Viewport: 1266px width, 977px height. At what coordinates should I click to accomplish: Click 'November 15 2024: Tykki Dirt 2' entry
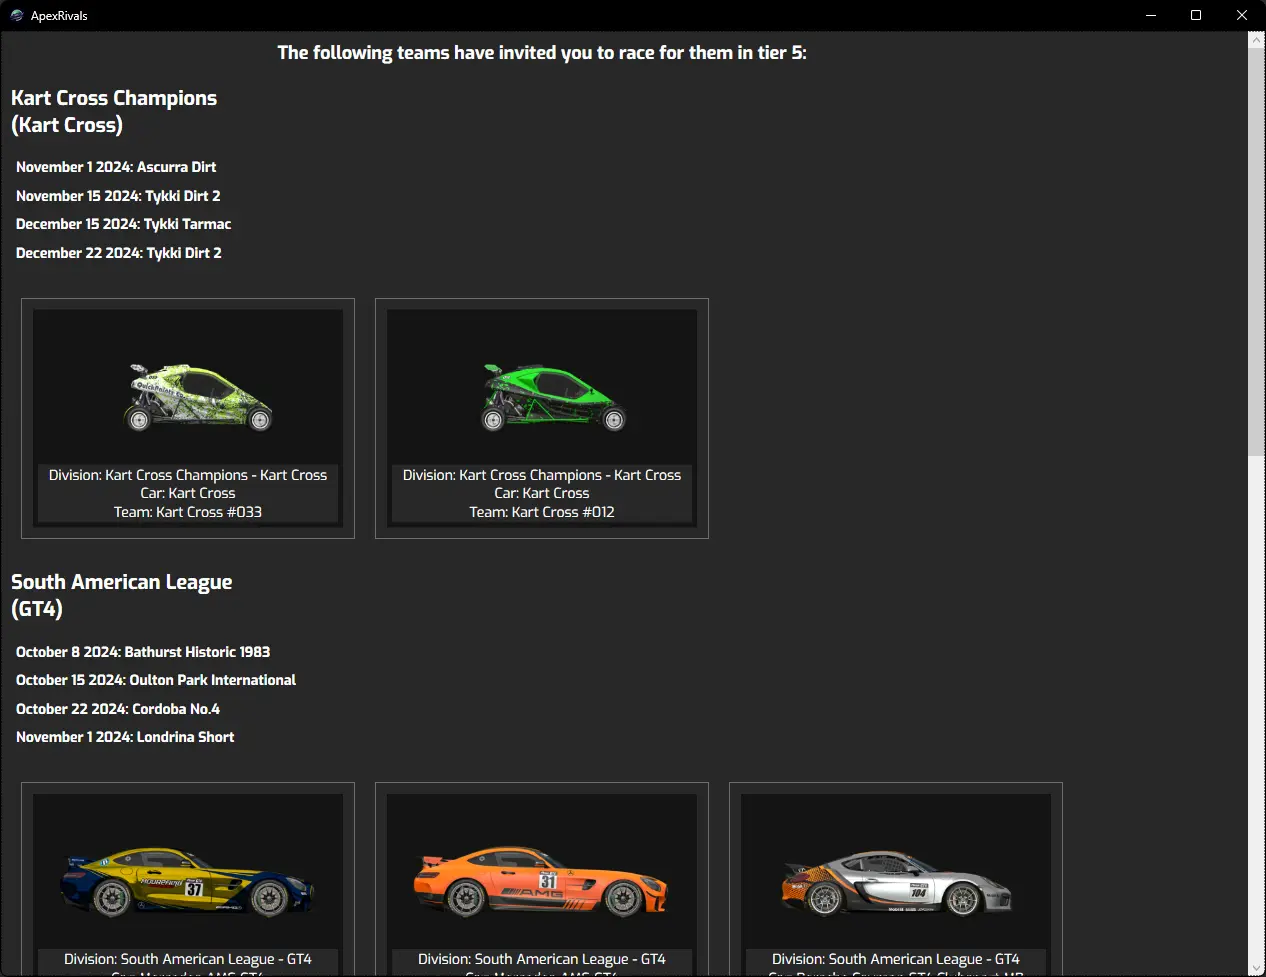tap(118, 196)
